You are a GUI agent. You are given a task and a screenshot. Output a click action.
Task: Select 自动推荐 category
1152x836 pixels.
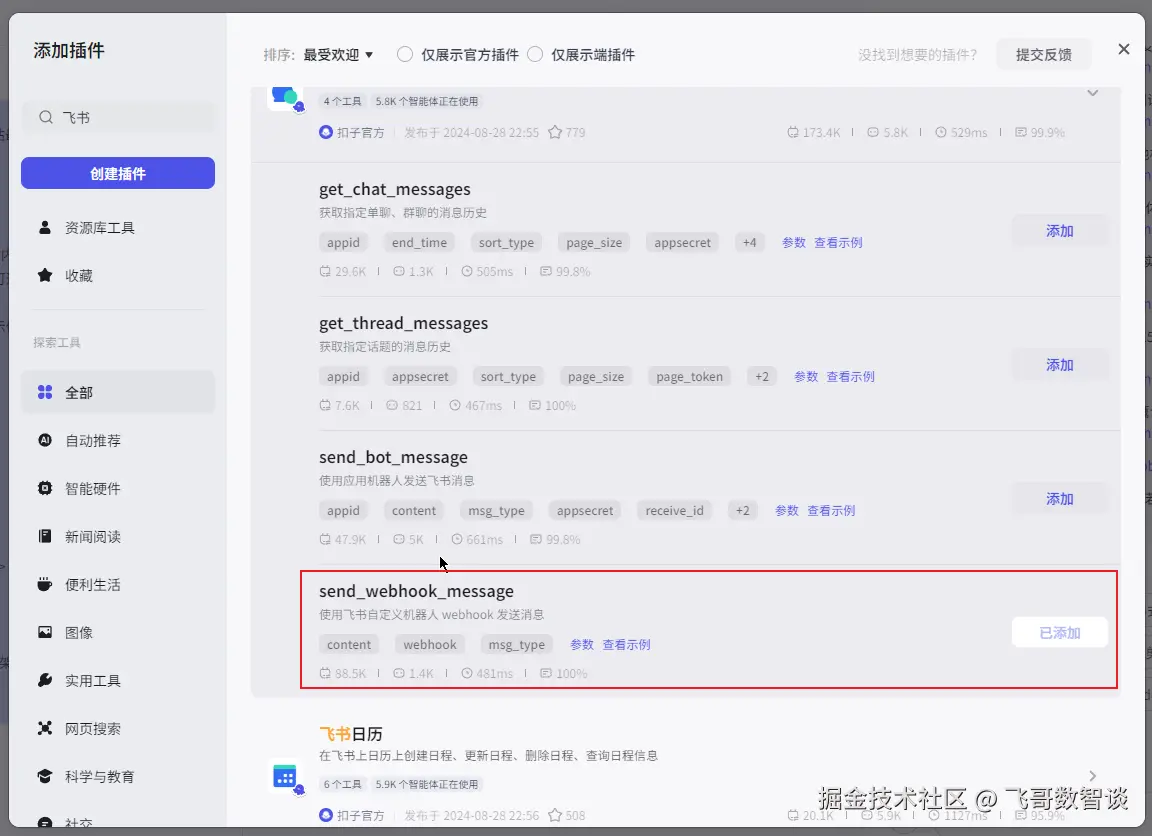pyautogui.click(x=118, y=440)
